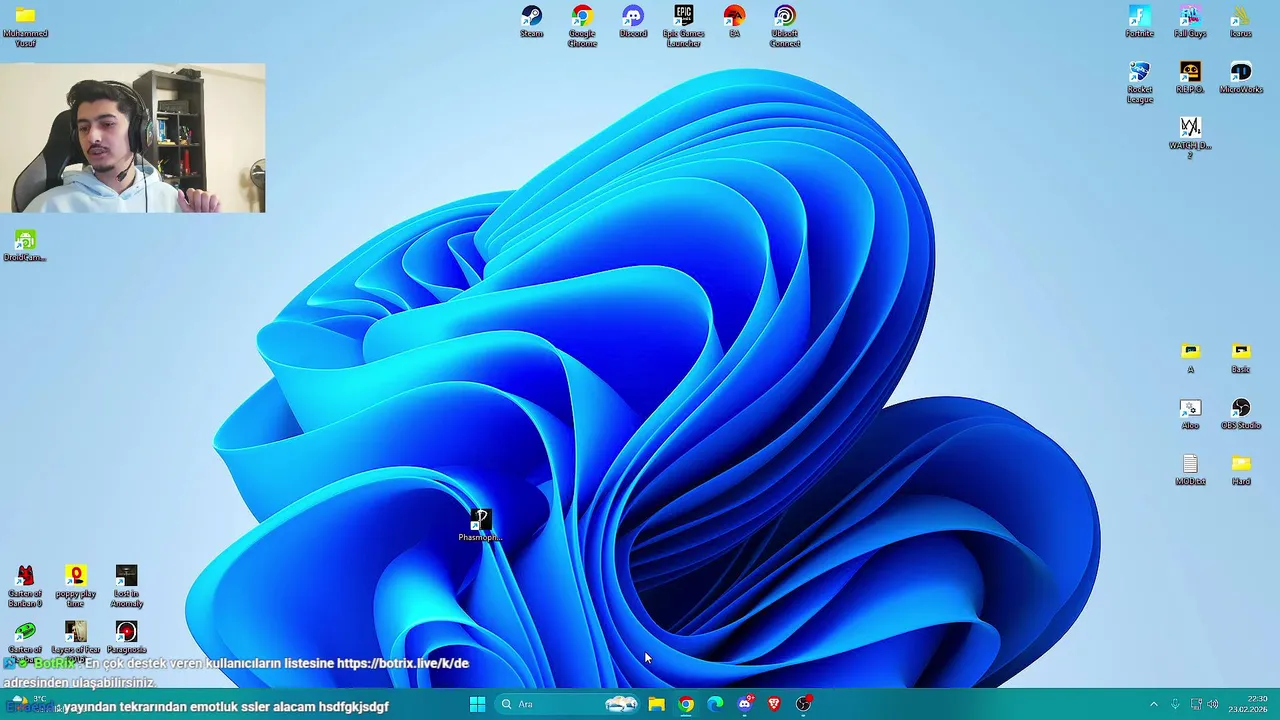Expand the hidden system tray icons chevron
The height and width of the screenshot is (720, 1280).
coord(1153,704)
